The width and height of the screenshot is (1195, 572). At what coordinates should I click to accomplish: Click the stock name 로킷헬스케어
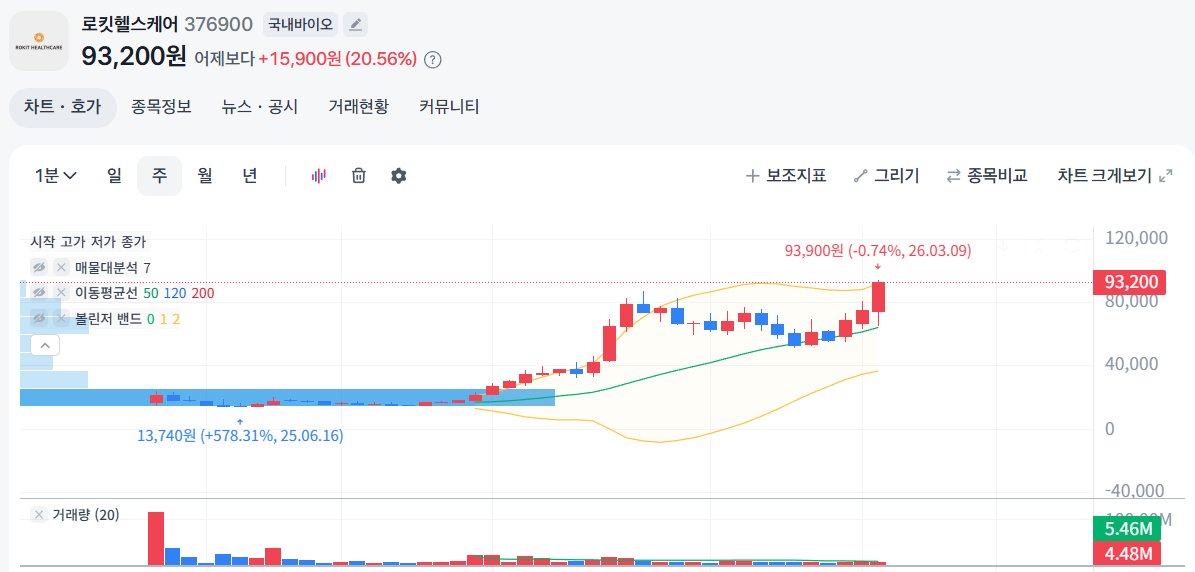pos(130,24)
